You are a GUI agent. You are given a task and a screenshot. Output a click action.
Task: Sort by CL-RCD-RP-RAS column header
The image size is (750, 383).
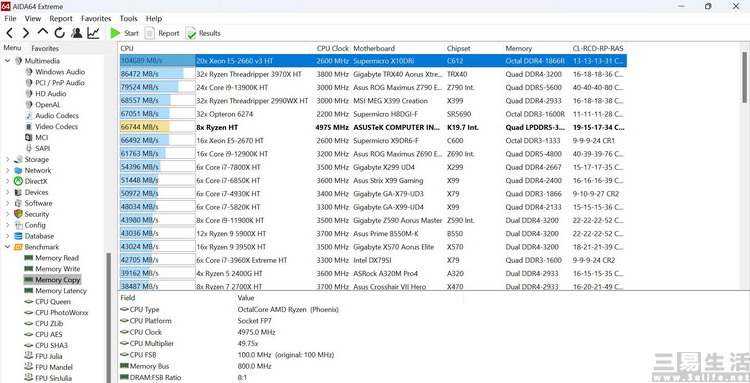598,48
